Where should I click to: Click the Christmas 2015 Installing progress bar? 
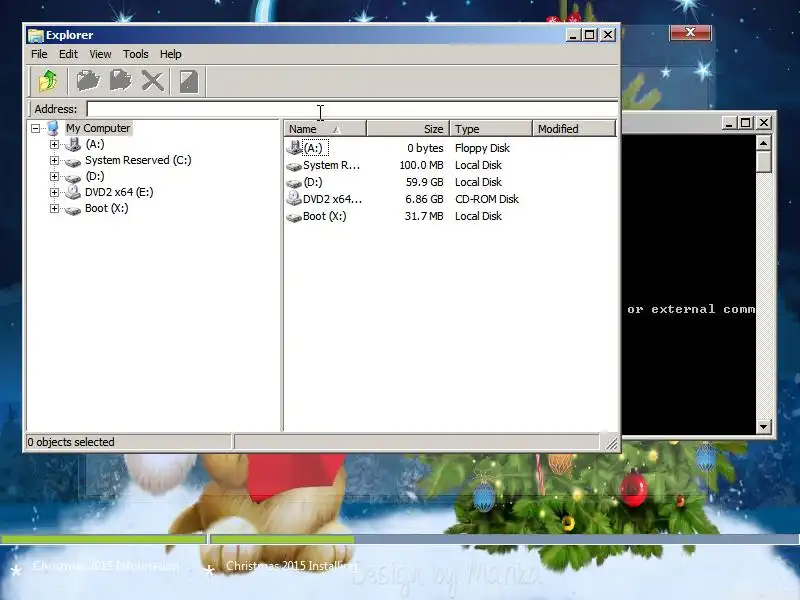pos(505,539)
